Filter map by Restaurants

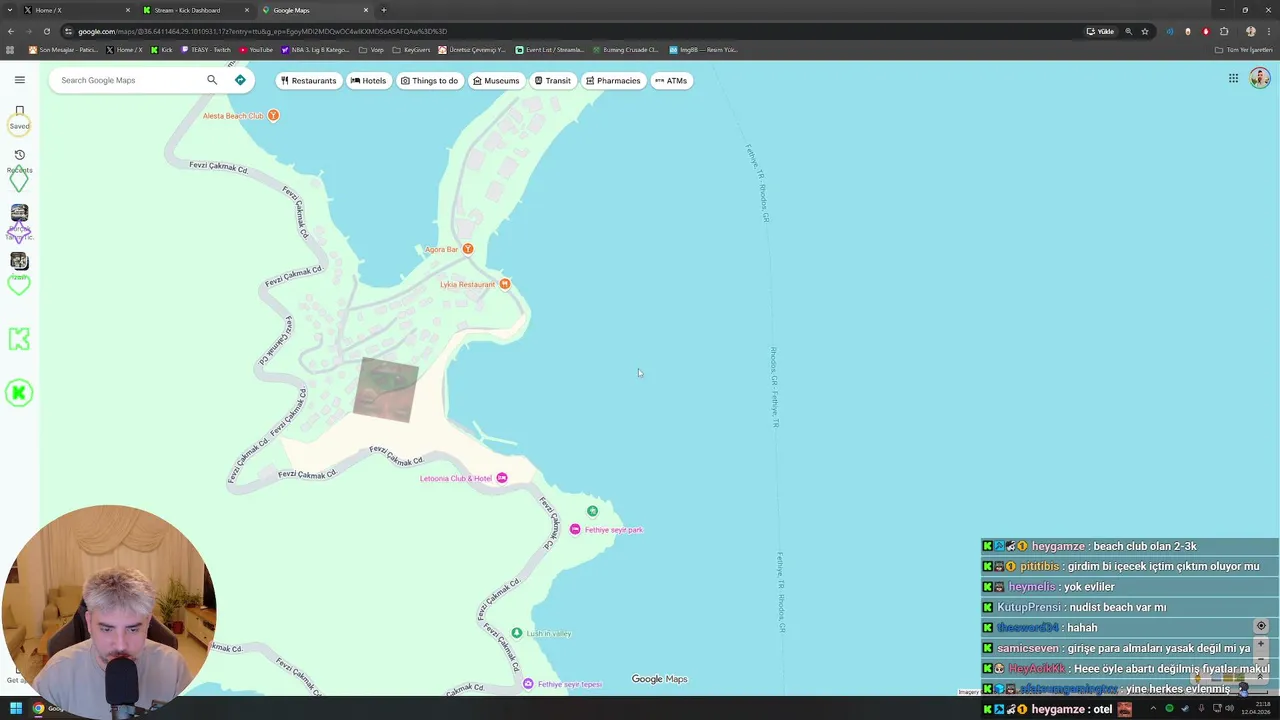308,81
